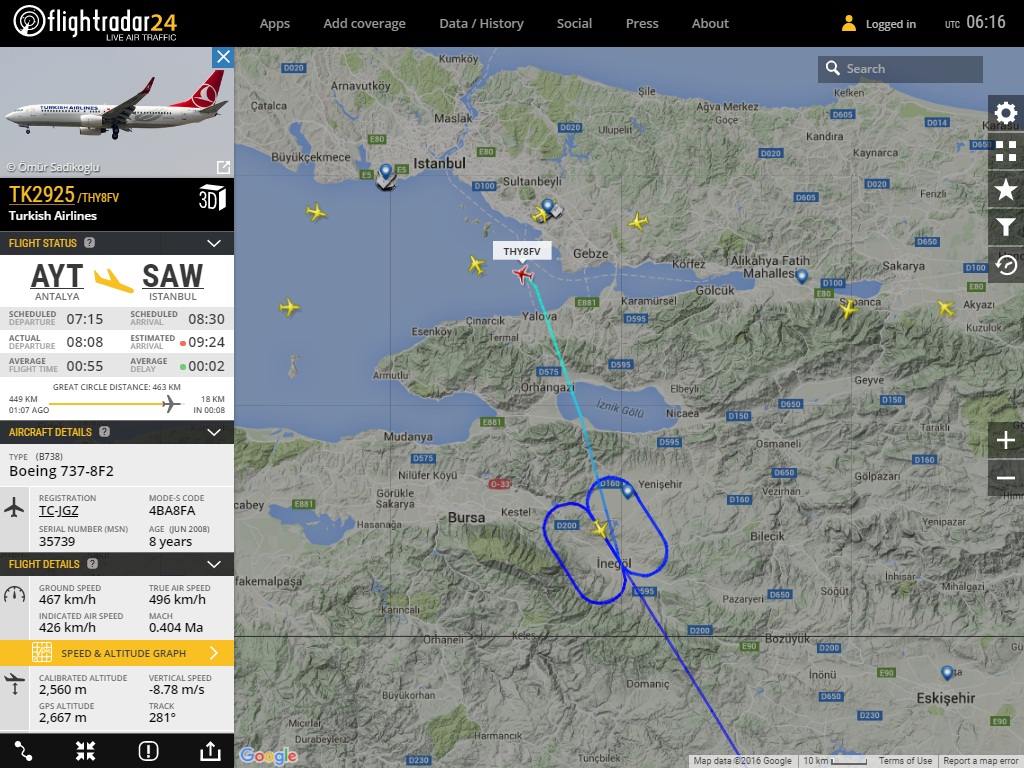This screenshot has width=1024, height=768.
Task: Collapse the Aircraft Details section
Action: click(214, 432)
